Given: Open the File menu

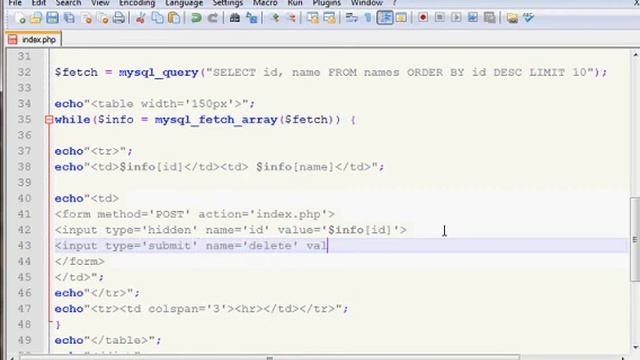Looking at the screenshot, I should tap(15, 3).
